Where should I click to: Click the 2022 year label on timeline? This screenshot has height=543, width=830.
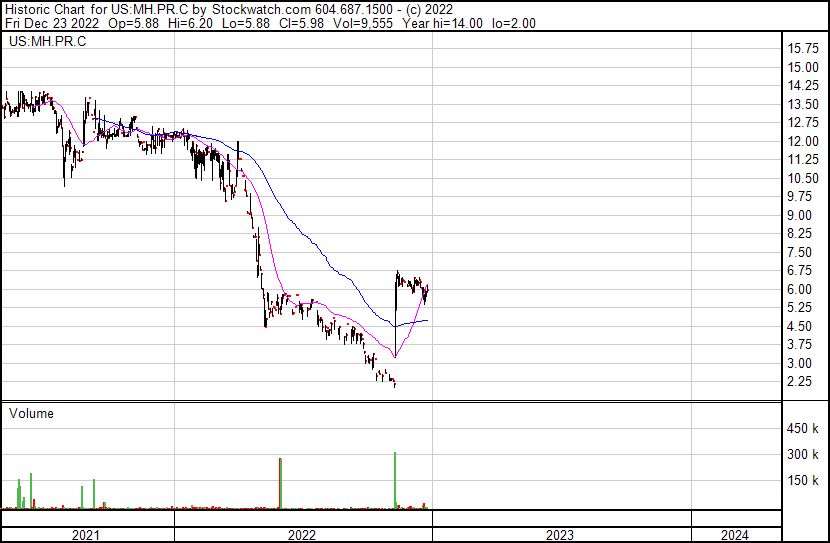[302, 535]
